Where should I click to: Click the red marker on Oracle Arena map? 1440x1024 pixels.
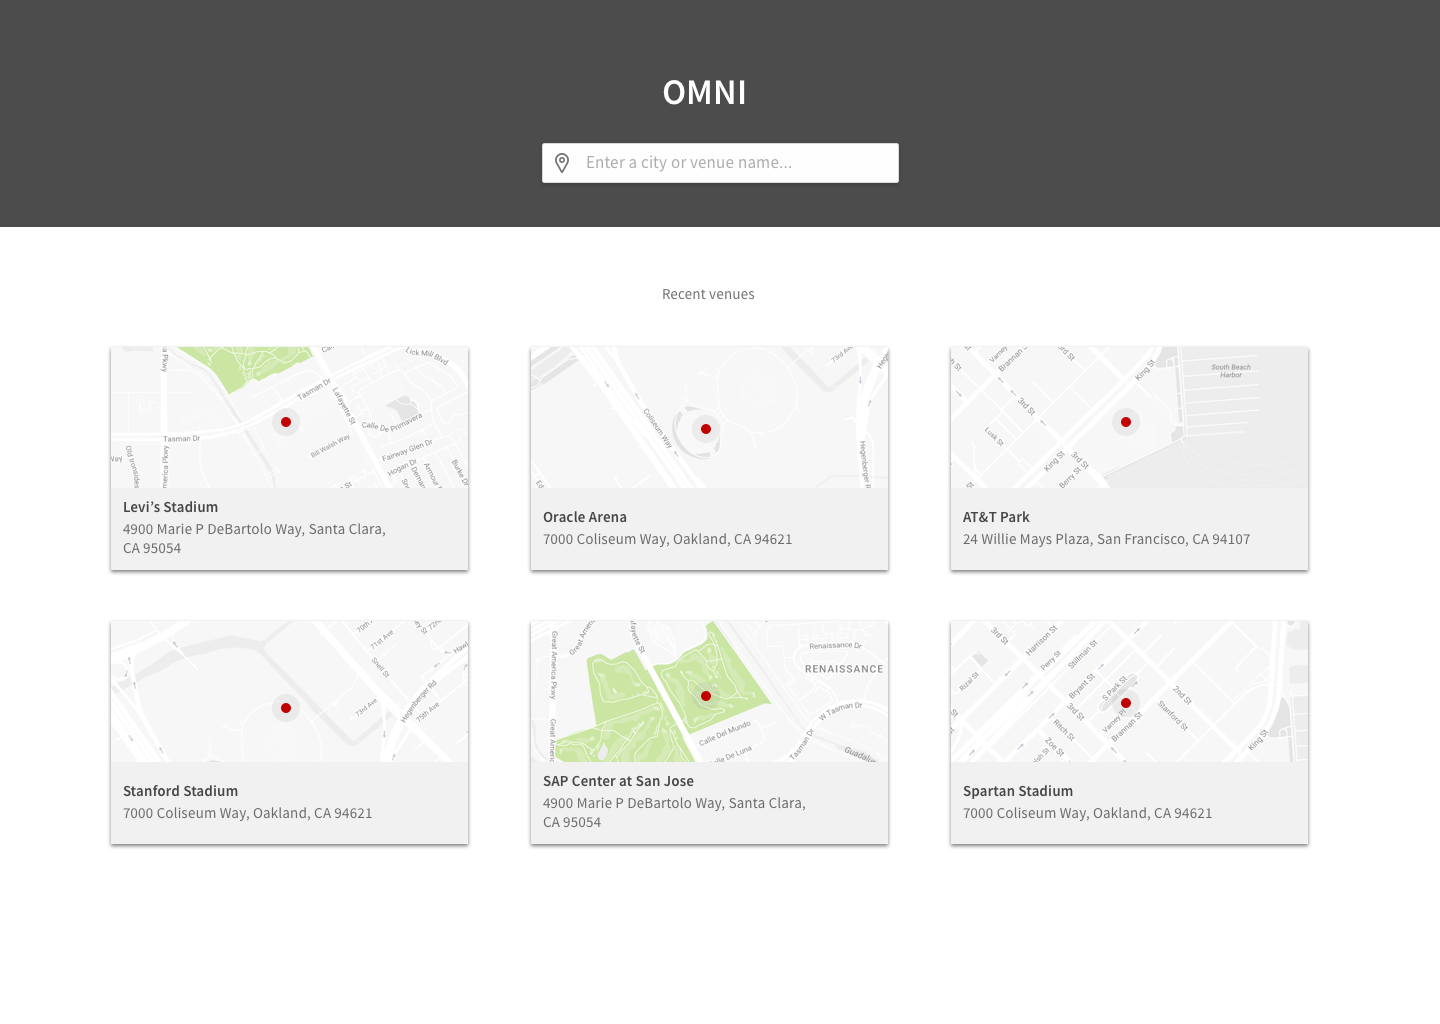(706, 429)
